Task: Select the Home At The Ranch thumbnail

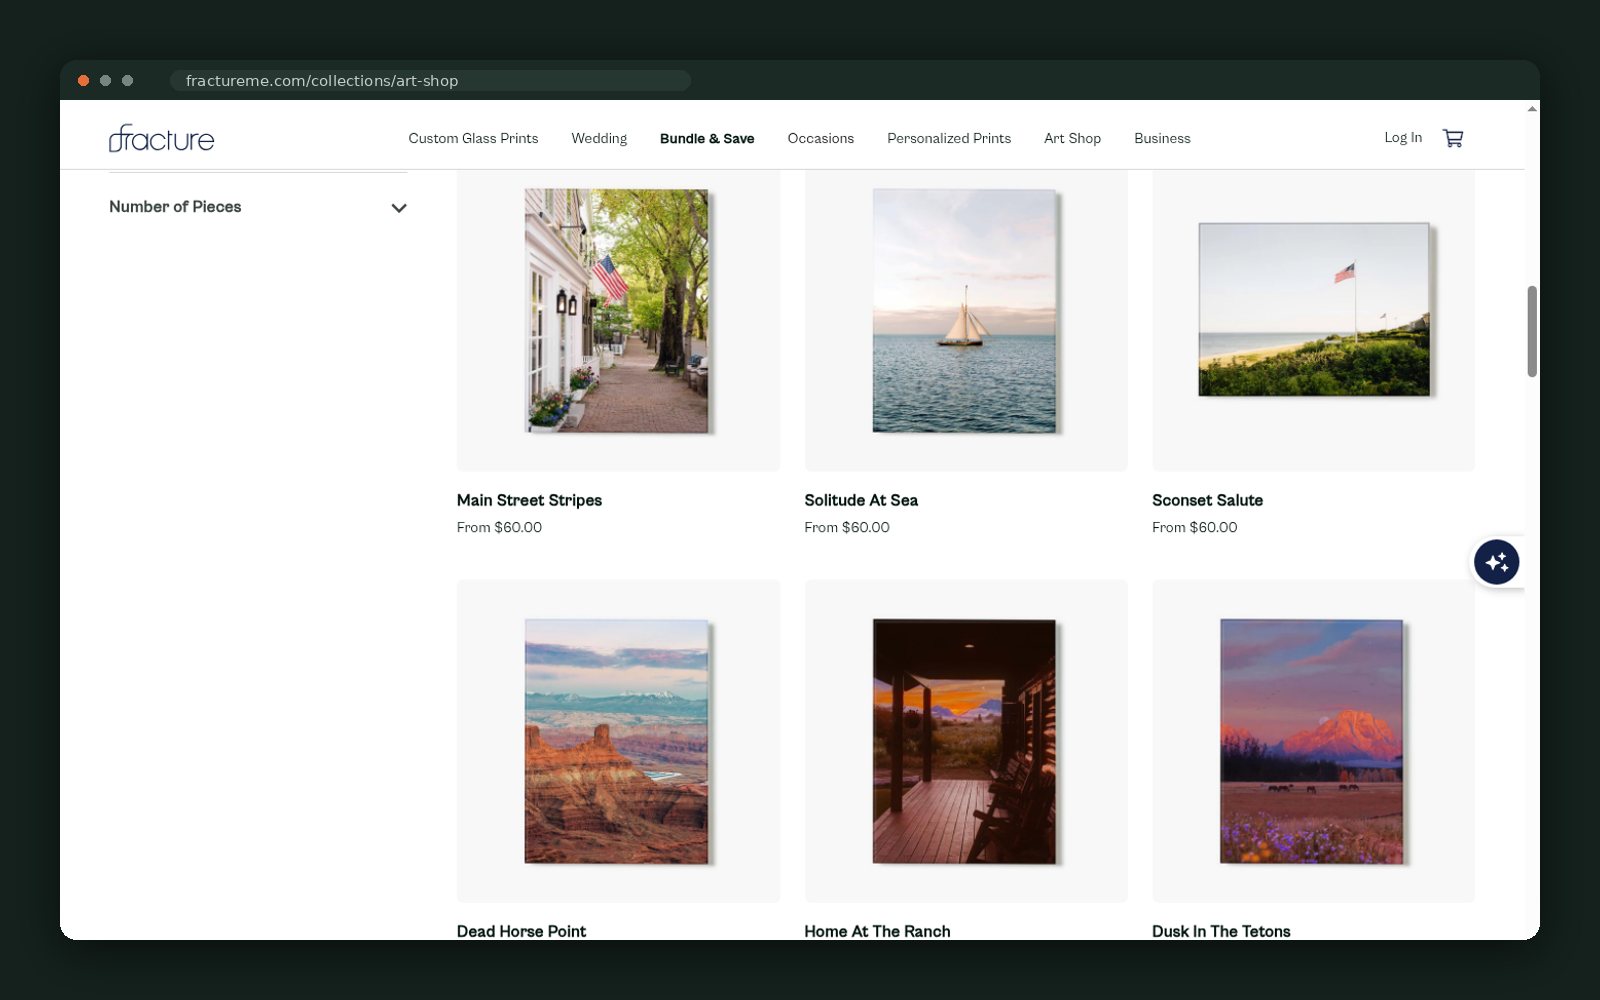Action: [x=964, y=741]
